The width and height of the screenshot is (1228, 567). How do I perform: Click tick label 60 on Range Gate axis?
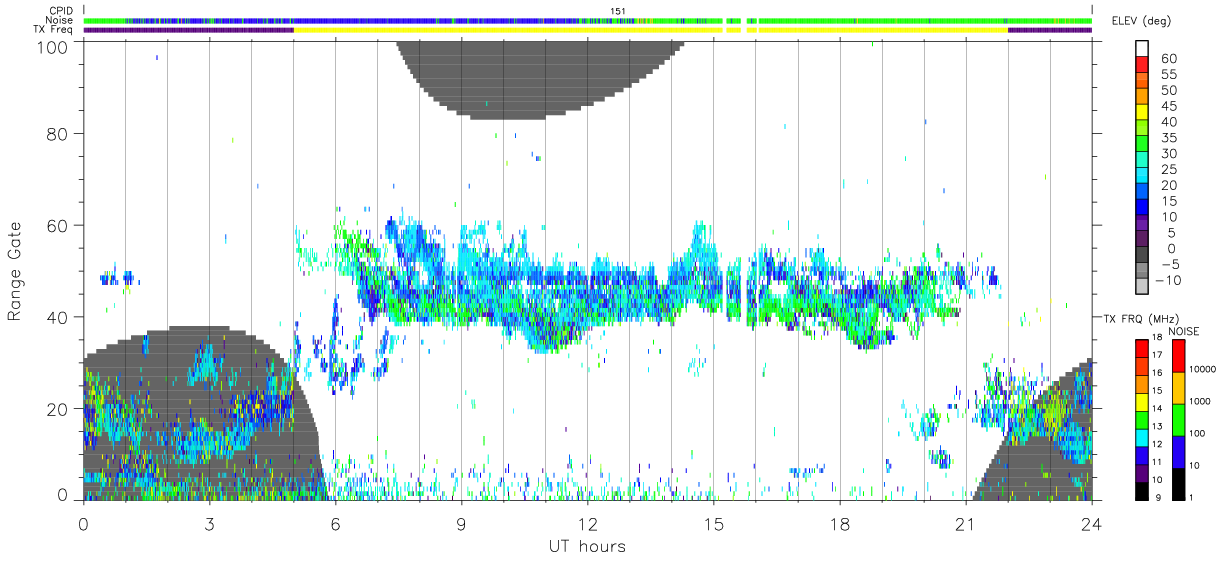pos(58,225)
